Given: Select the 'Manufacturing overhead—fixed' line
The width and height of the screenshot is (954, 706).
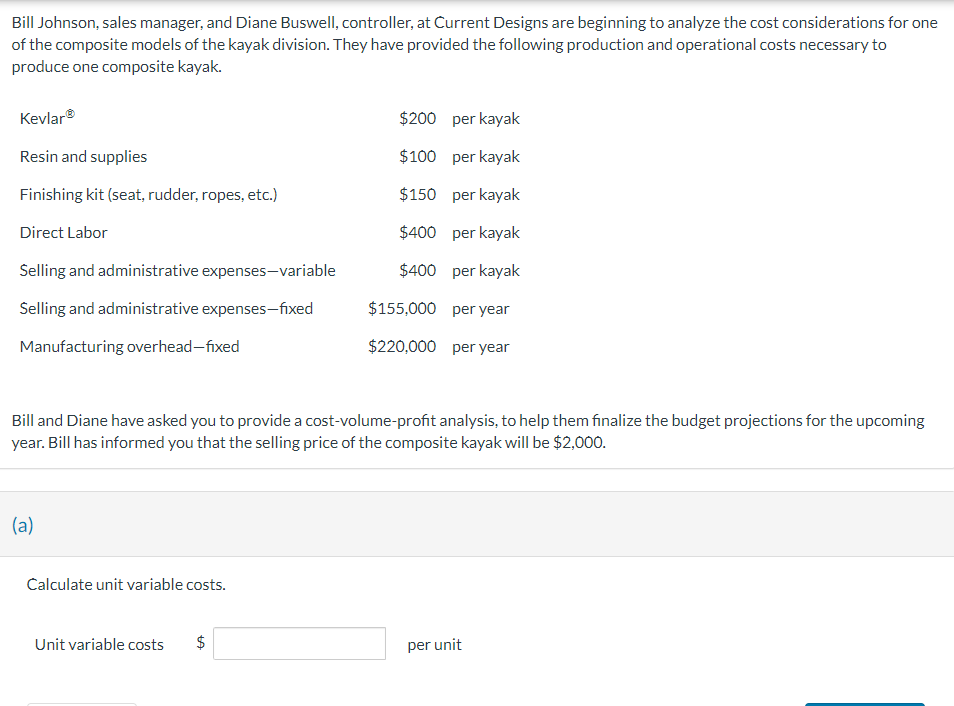Looking at the screenshot, I should tap(130, 346).
